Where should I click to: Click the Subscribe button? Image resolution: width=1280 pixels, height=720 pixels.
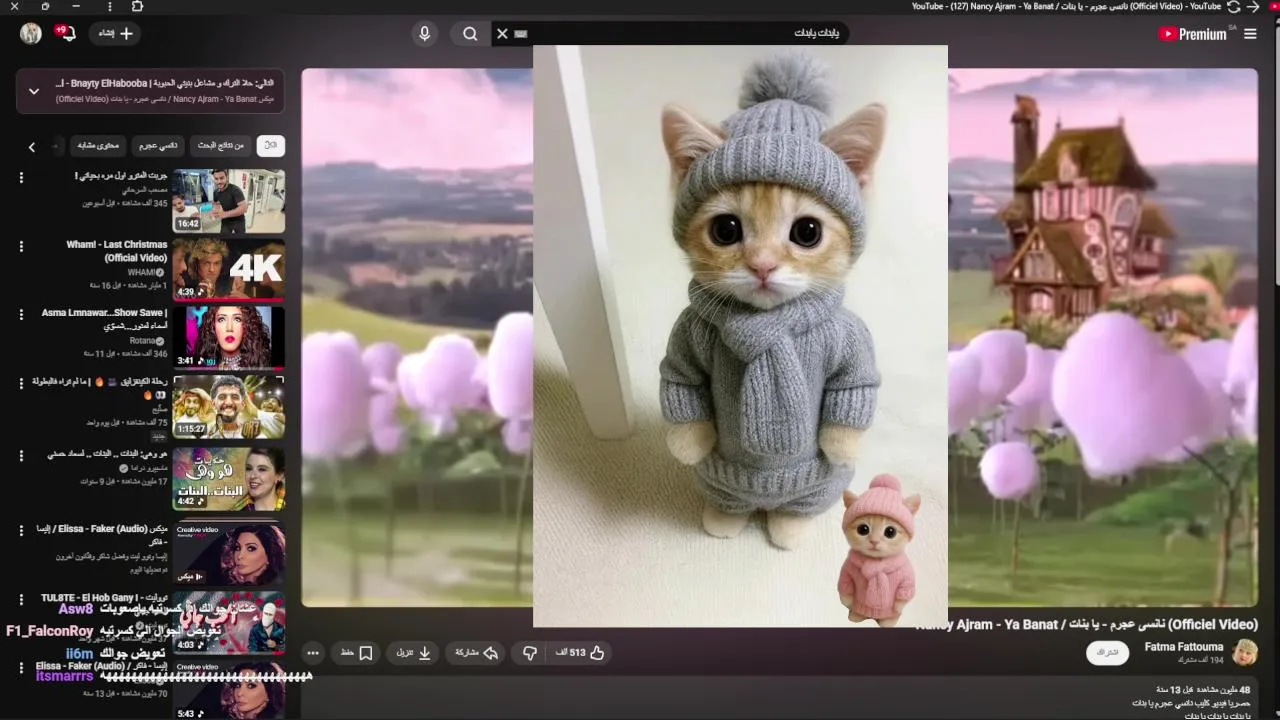1107,653
